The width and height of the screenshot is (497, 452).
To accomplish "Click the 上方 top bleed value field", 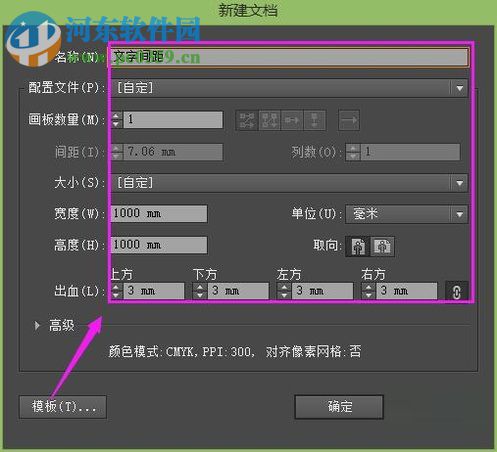I will pyautogui.click(x=154, y=291).
